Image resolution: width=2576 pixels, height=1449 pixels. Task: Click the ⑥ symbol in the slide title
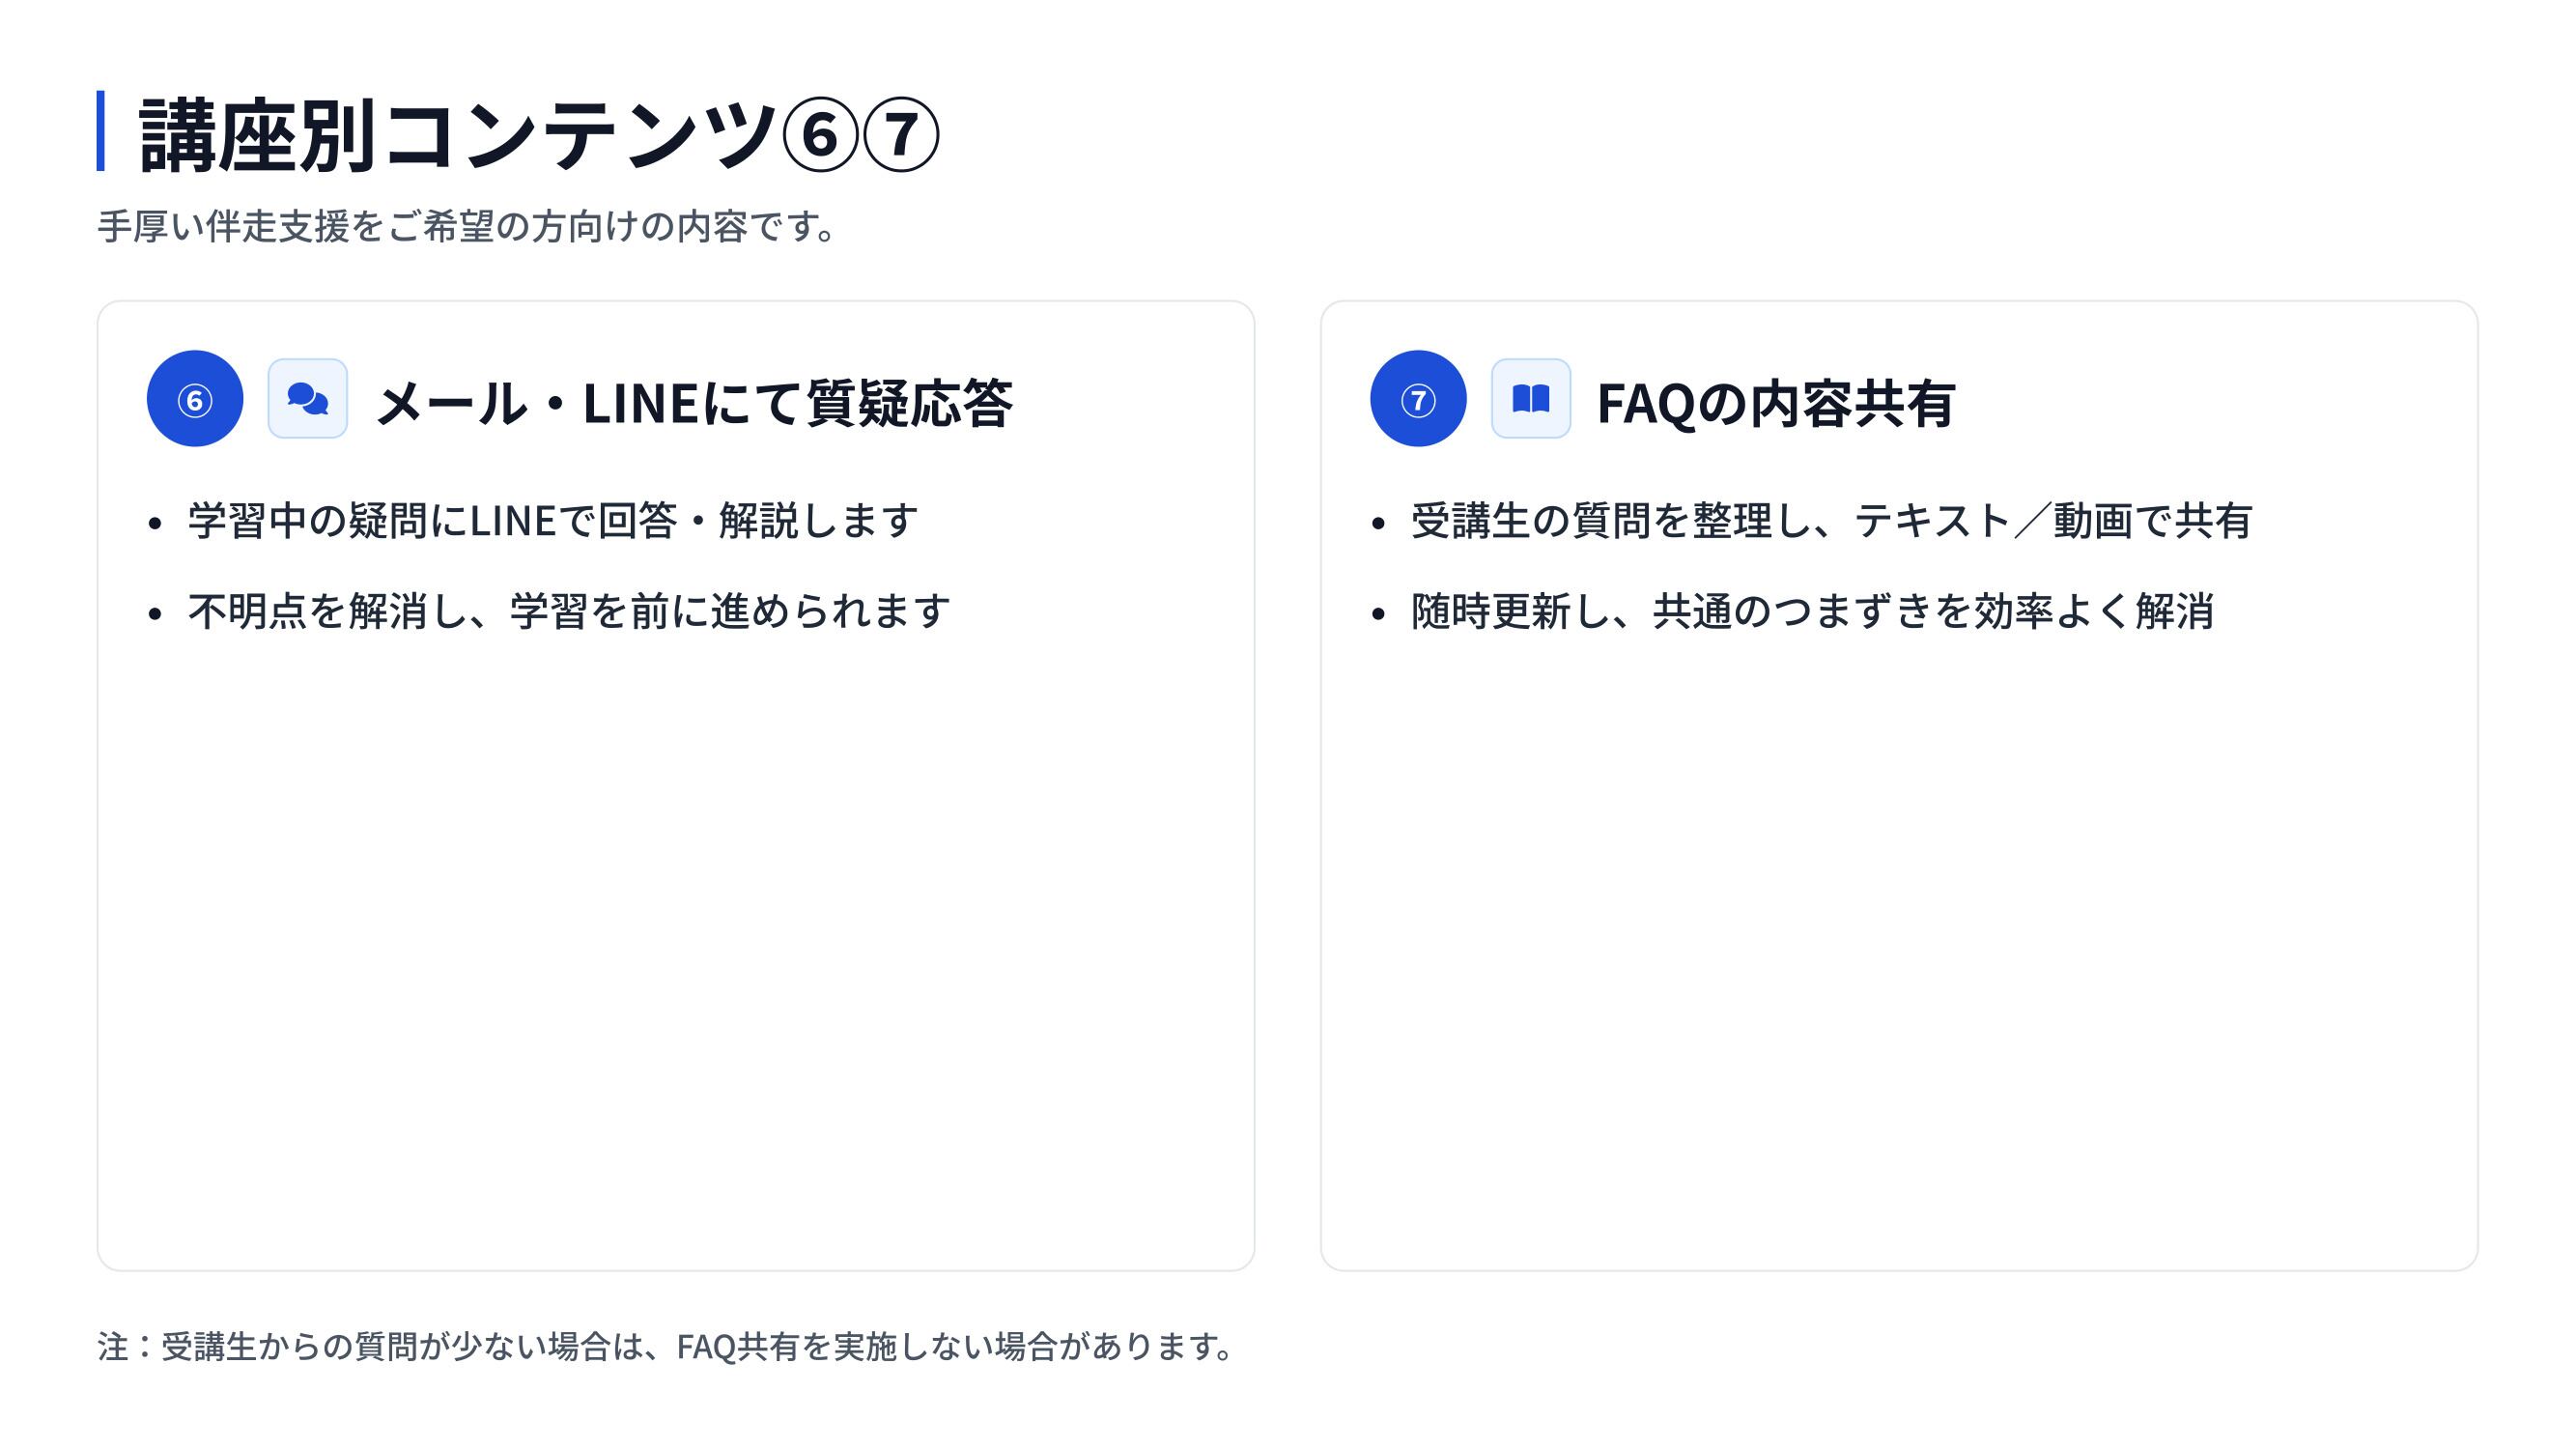tap(820, 134)
